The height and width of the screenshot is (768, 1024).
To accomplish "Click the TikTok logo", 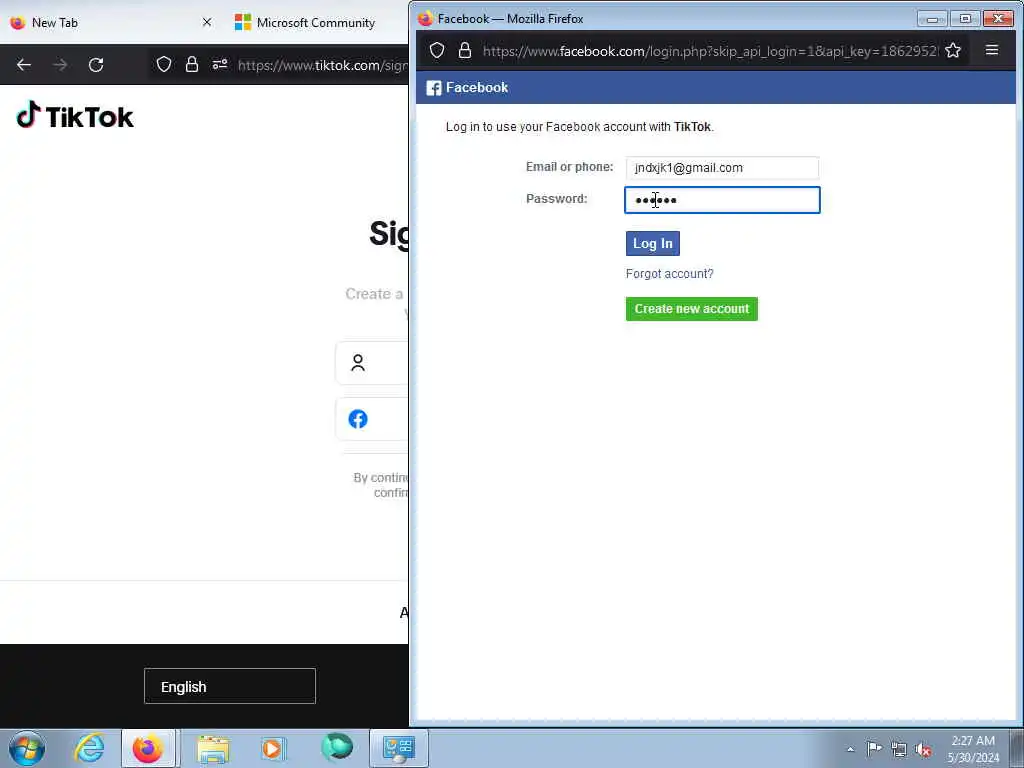I will pyautogui.click(x=75, y=116).
